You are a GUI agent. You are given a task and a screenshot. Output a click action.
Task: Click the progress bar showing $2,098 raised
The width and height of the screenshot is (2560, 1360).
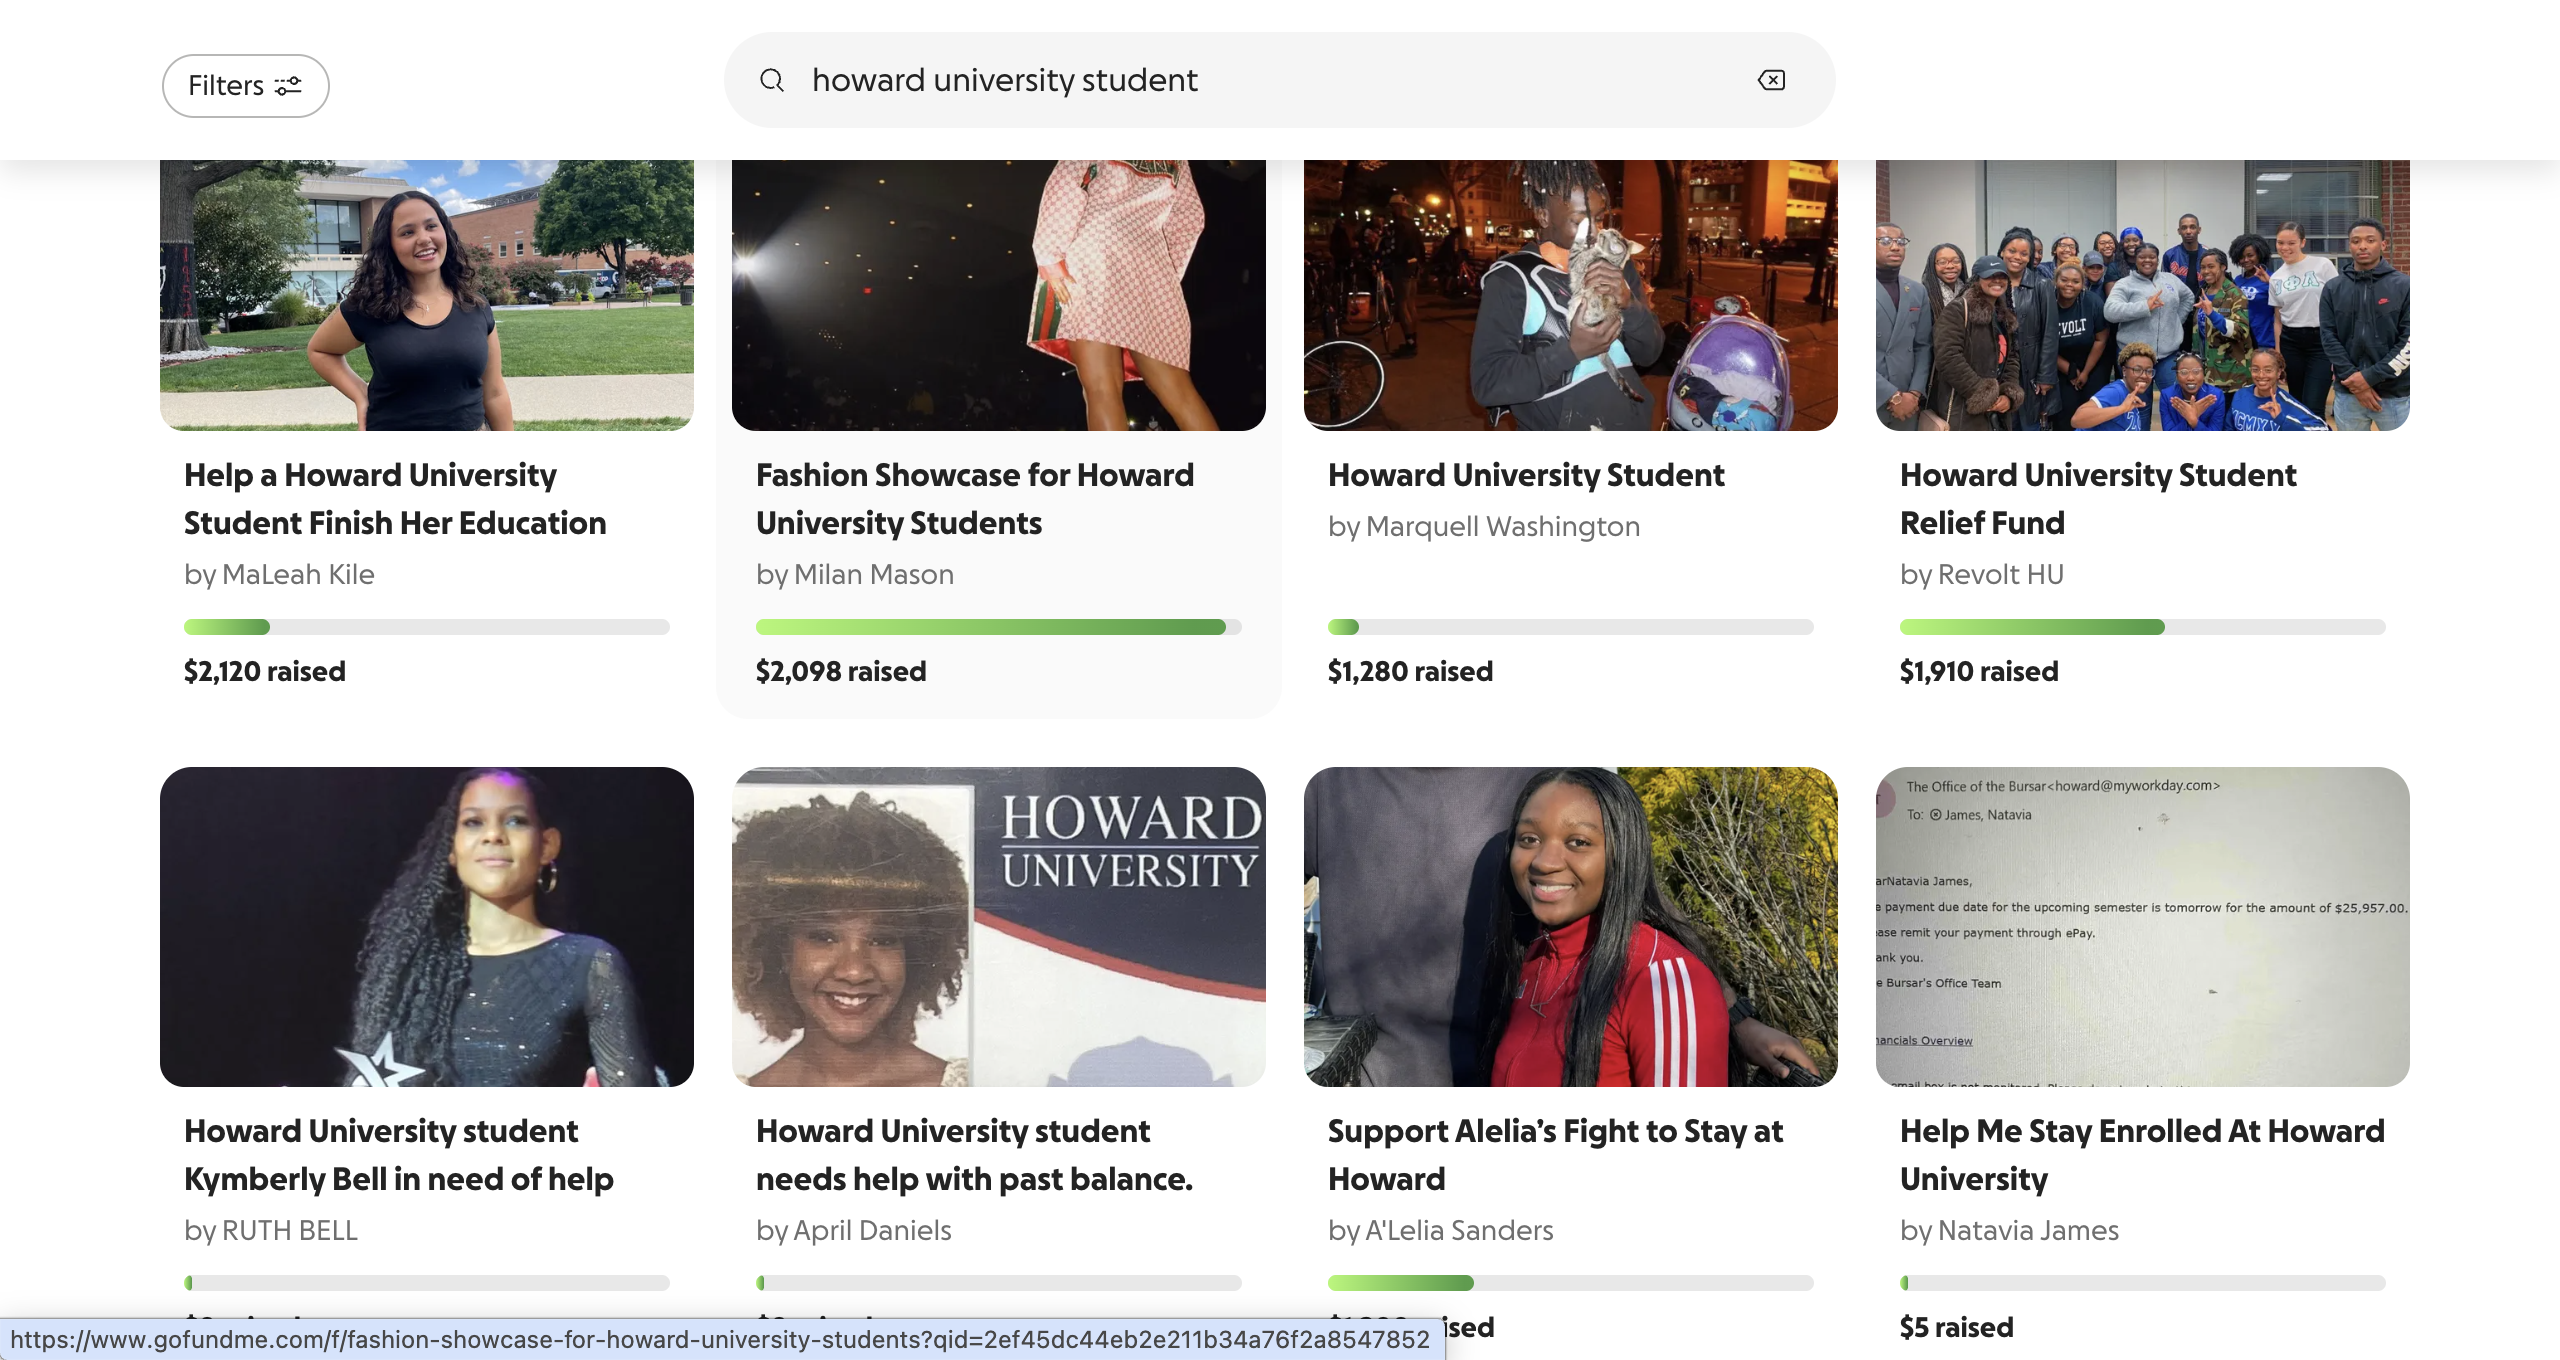point(998,627)
